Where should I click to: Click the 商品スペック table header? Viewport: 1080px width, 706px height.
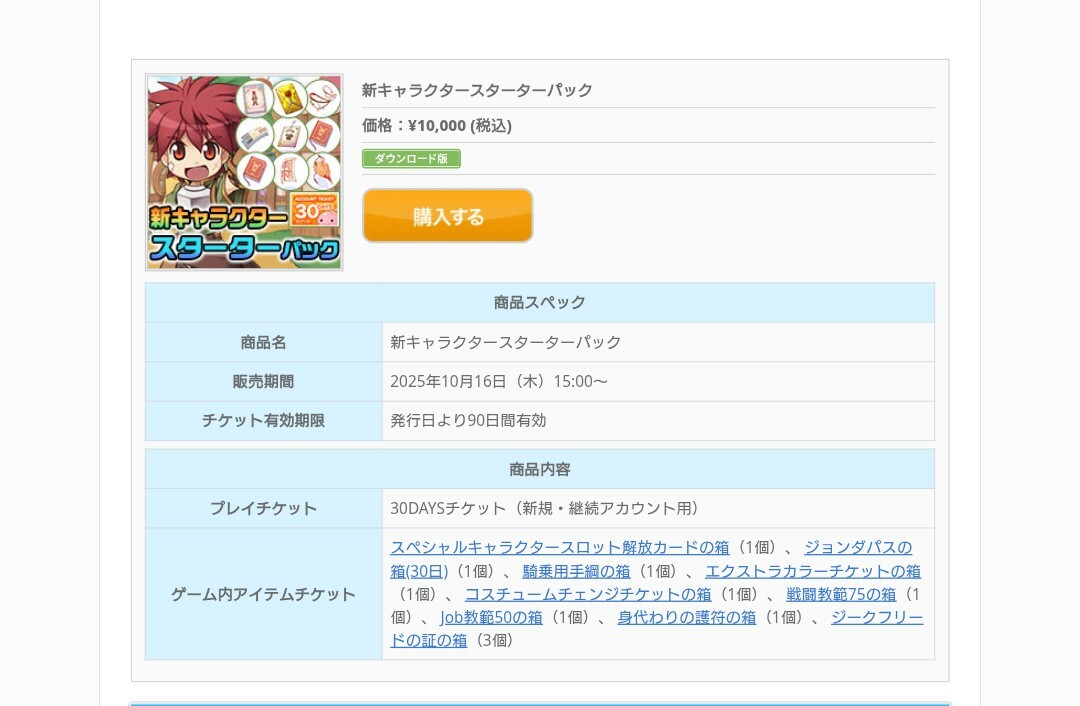[540, 302]
